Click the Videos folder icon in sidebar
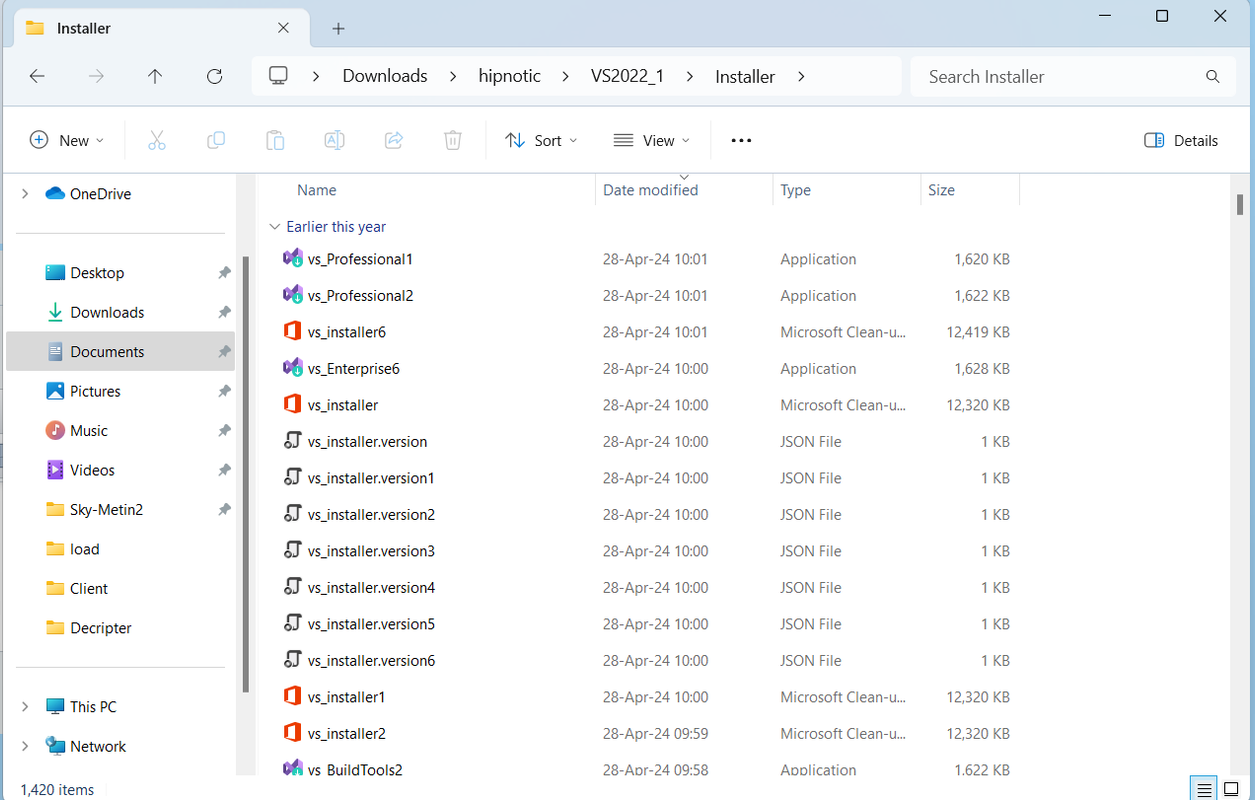Screen dimensions: 1255x800 coord(55,470)
